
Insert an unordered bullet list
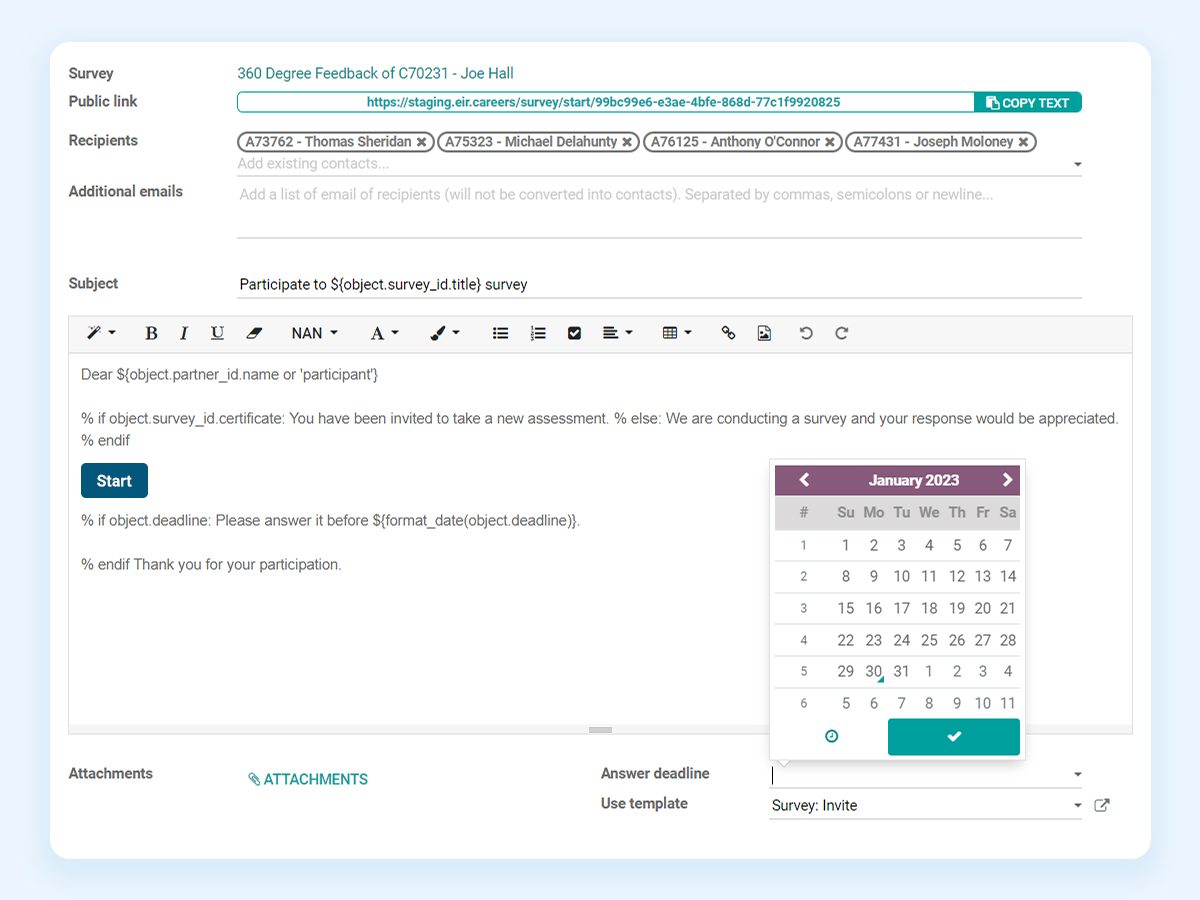tap(501, 333)
